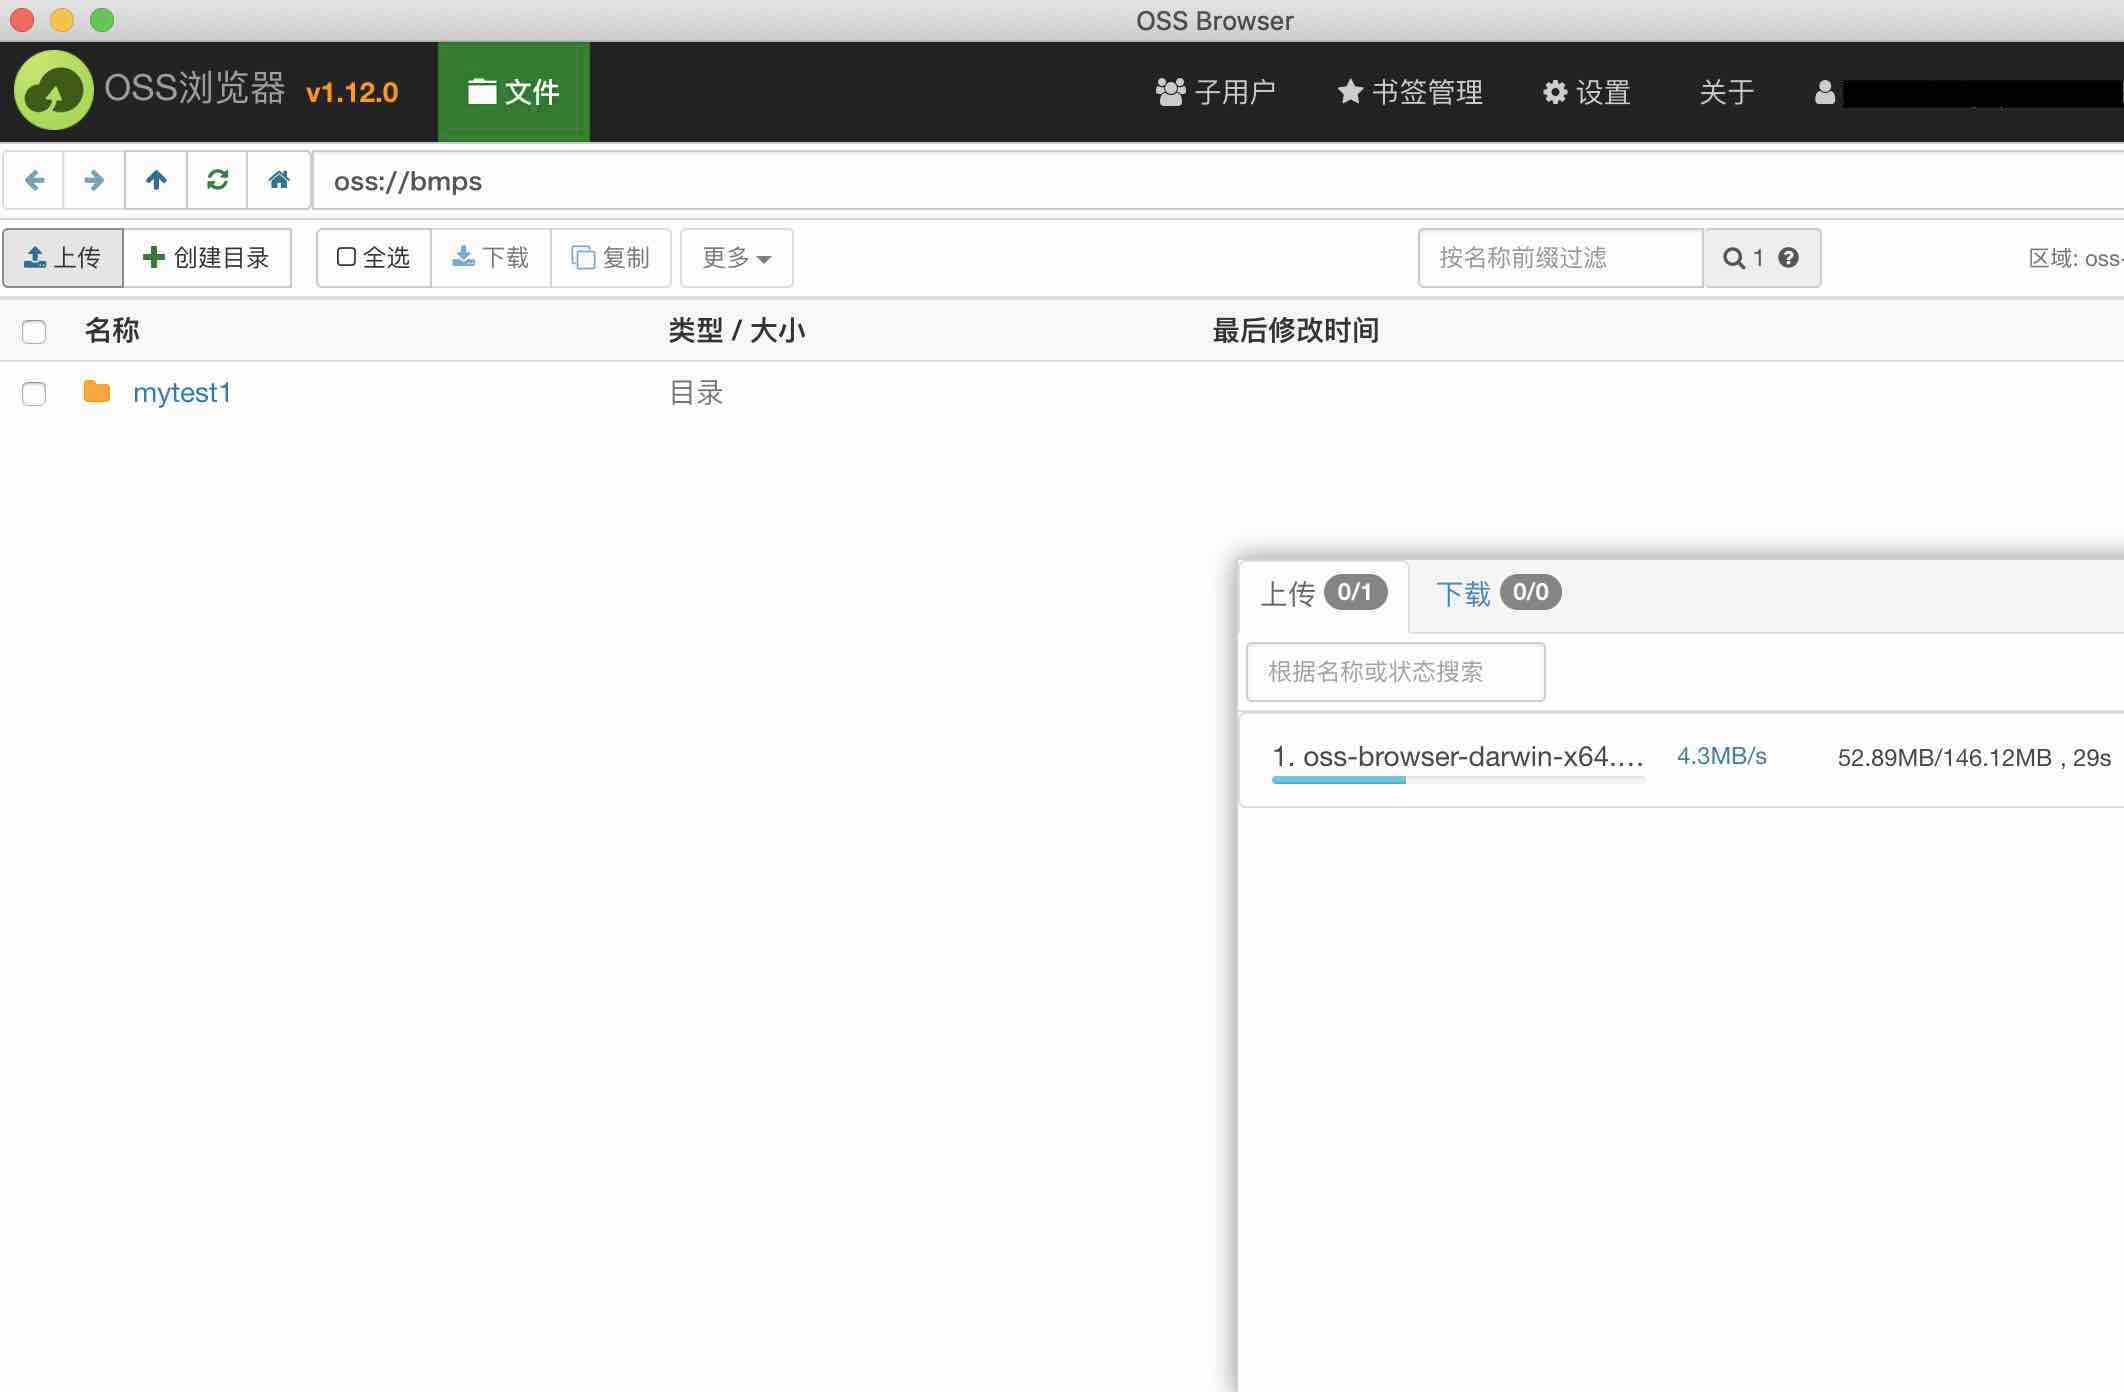Click the v1.12.0 version label

(x=352, y=93)
